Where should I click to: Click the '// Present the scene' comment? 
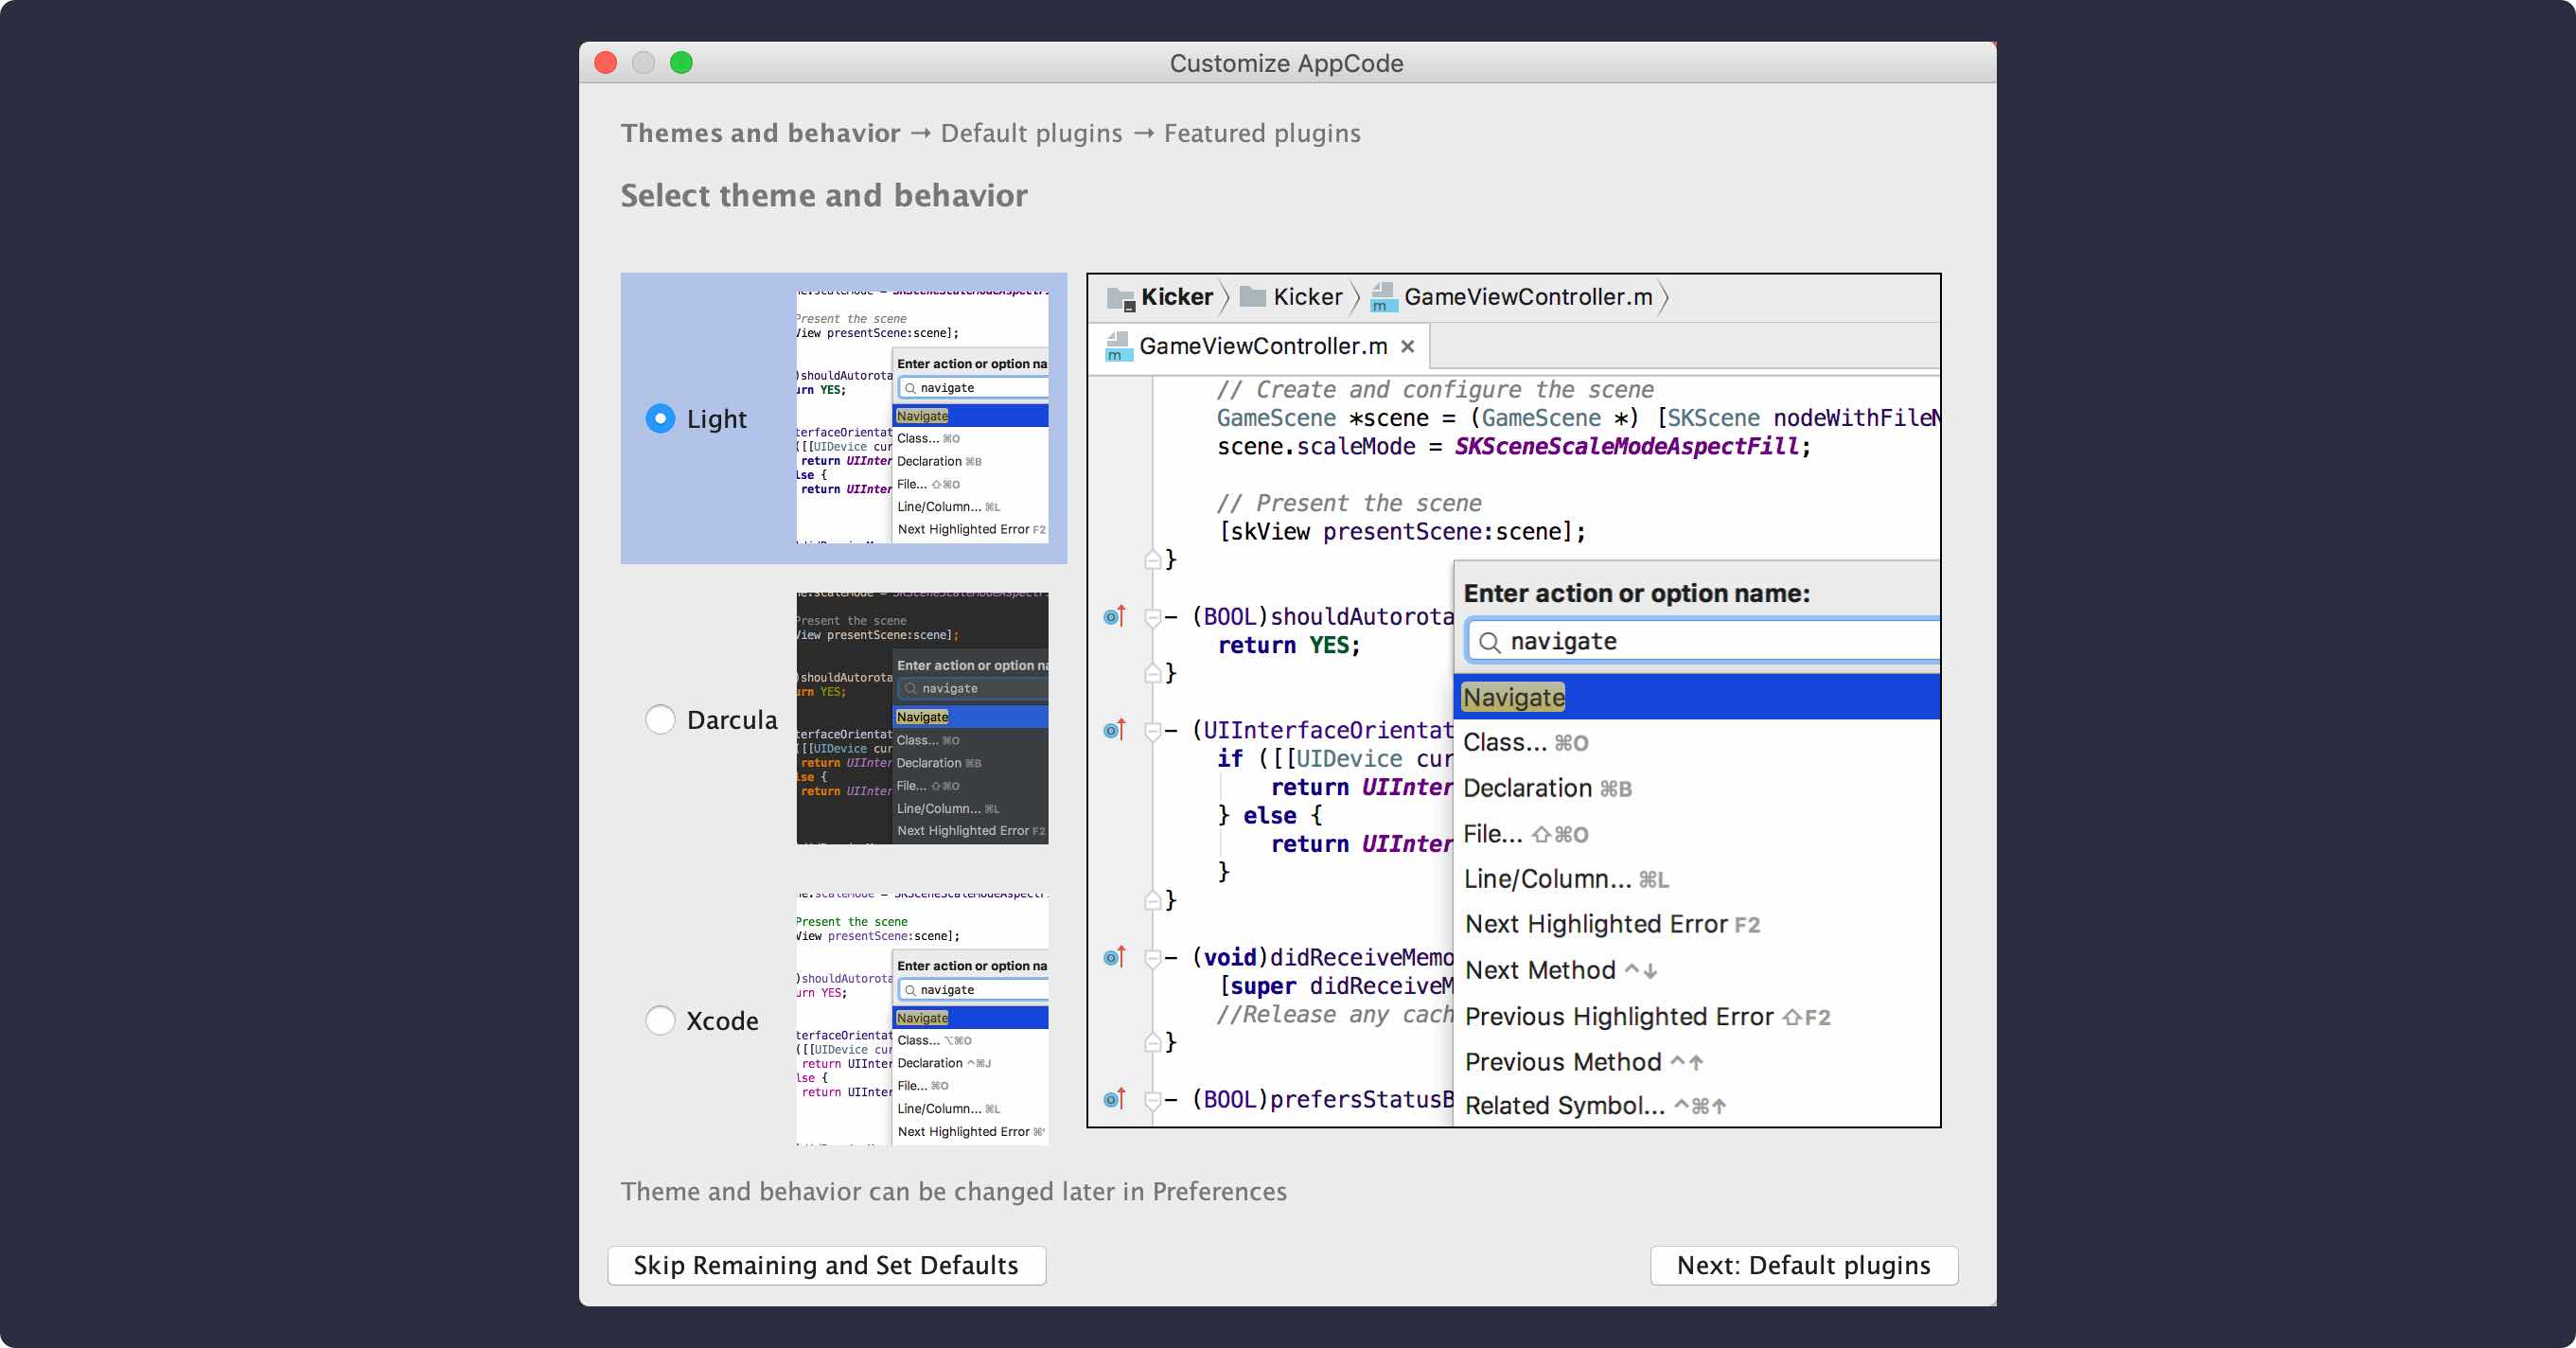tap(1349, 503)
